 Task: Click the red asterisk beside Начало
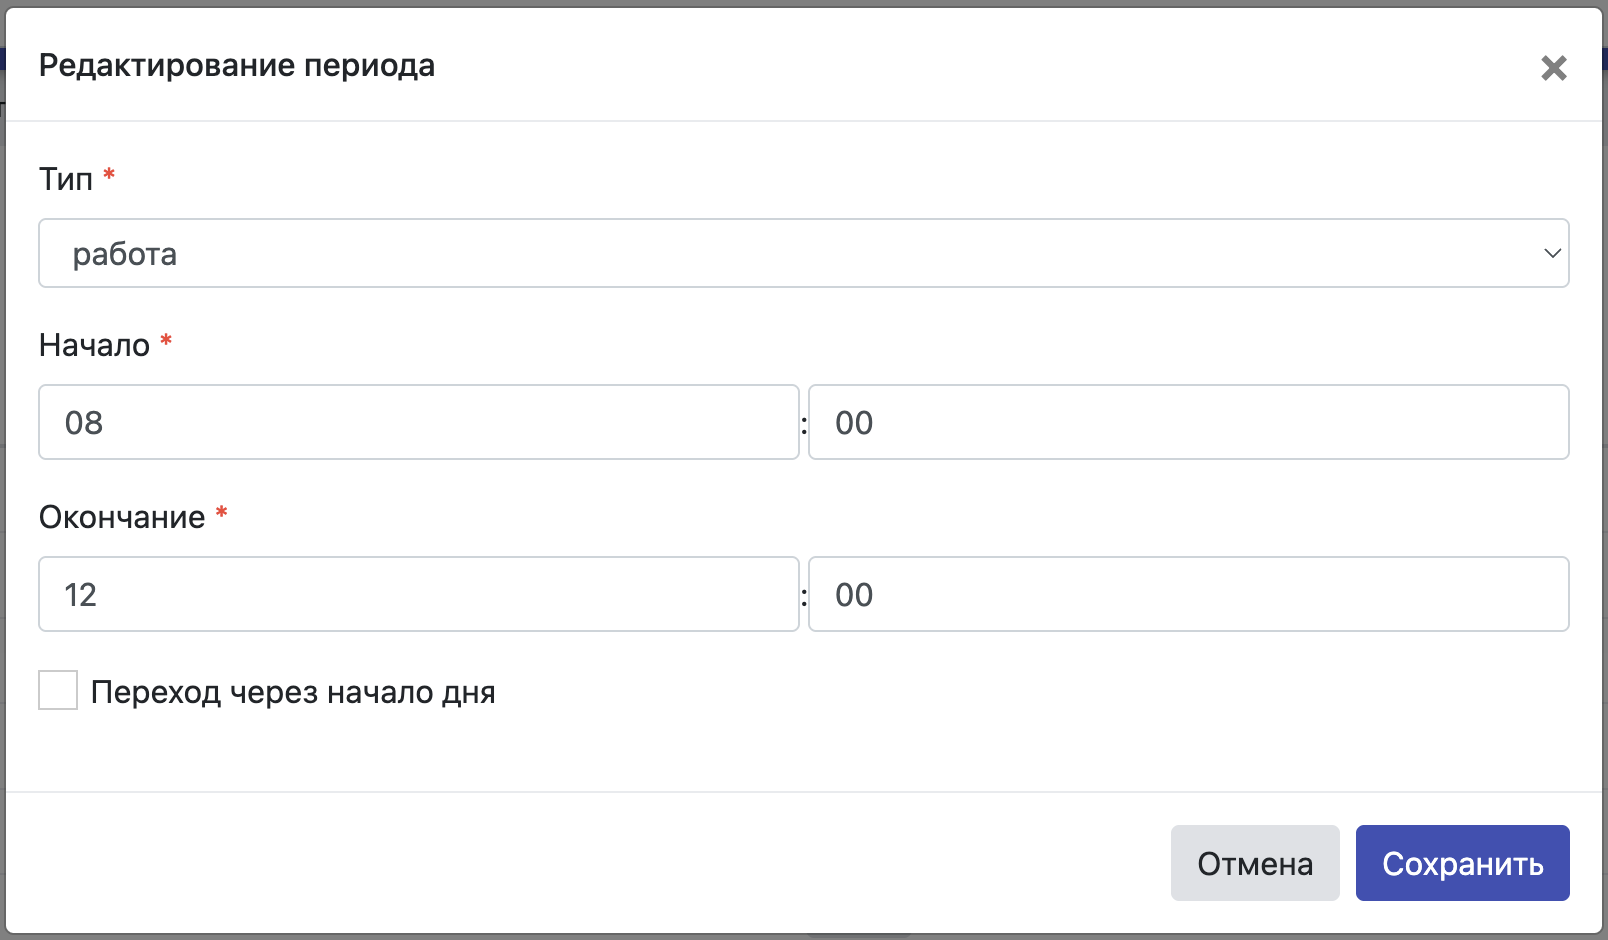click(x=166, y=341)
